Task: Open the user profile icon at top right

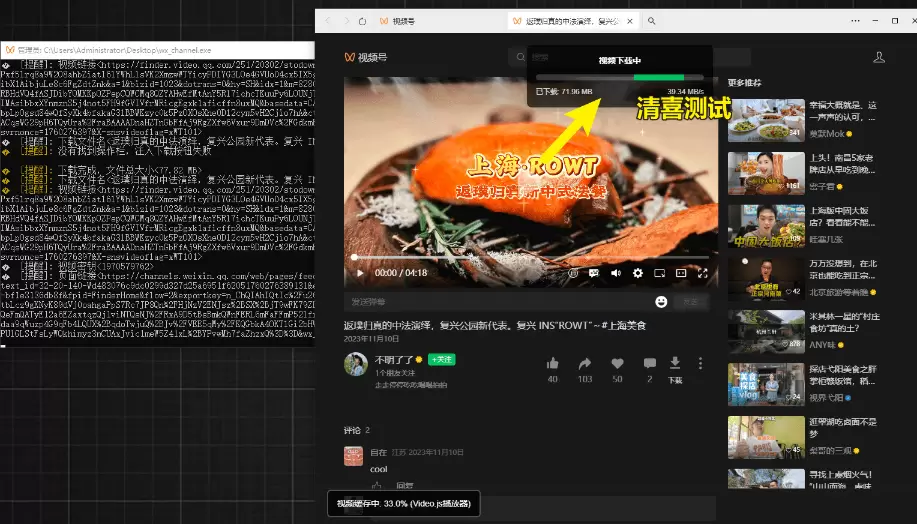Action: coord(878,57)
